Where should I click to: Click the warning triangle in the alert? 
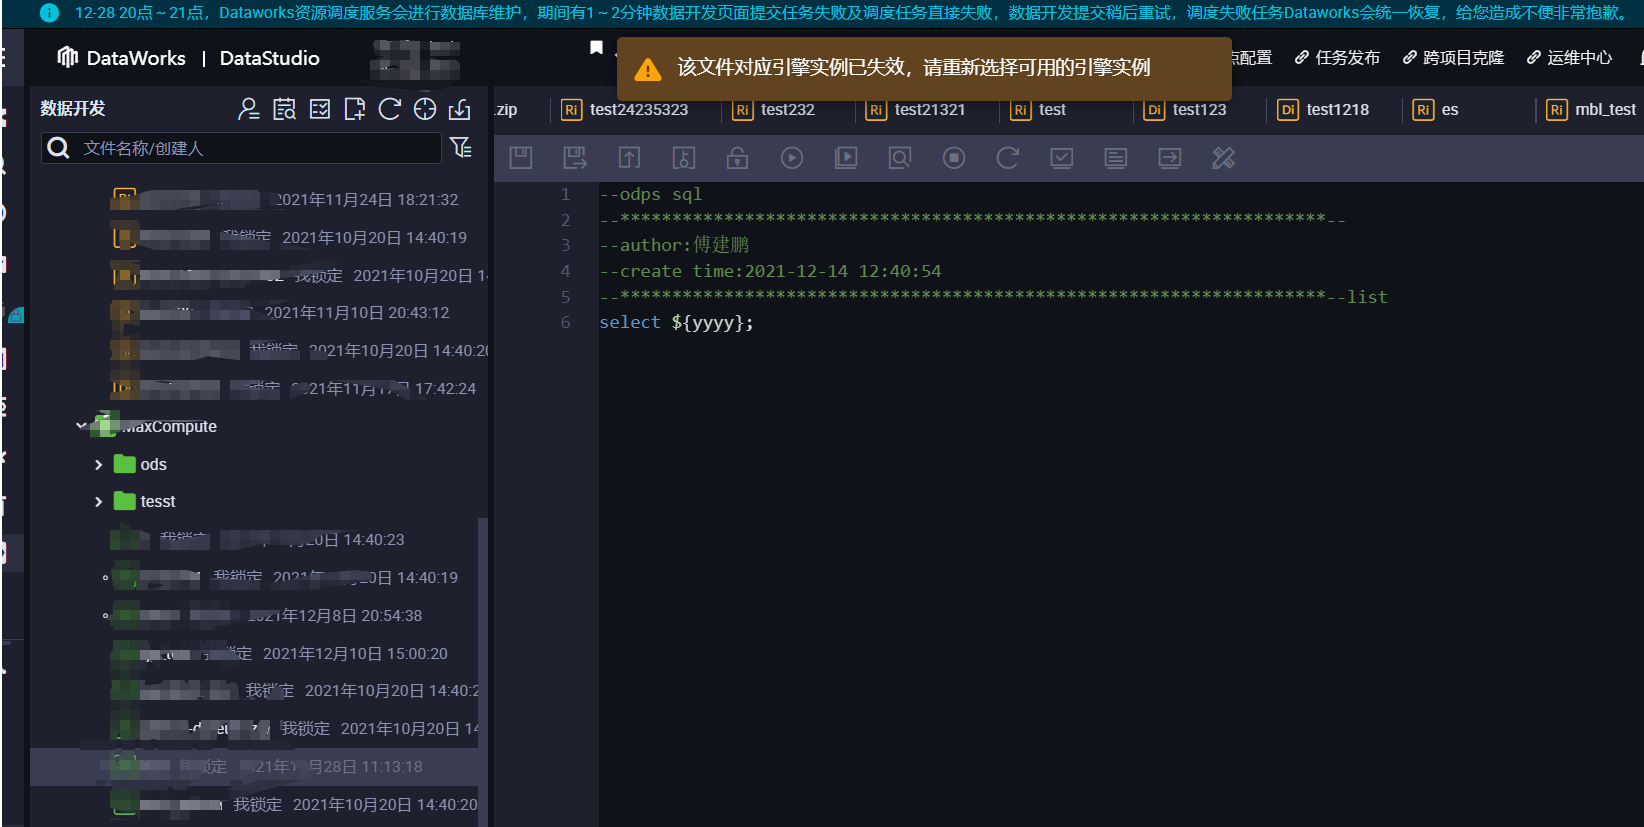[x=648, y=69]
